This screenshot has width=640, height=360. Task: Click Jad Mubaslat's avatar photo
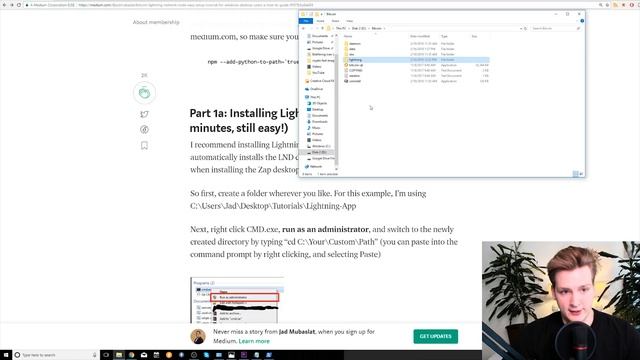198,336
